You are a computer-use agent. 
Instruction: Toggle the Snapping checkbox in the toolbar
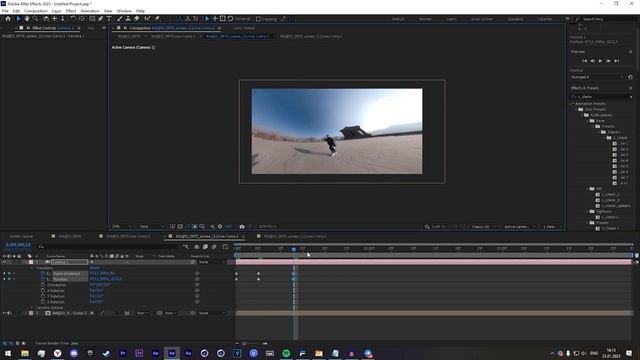tap(258, 19)
